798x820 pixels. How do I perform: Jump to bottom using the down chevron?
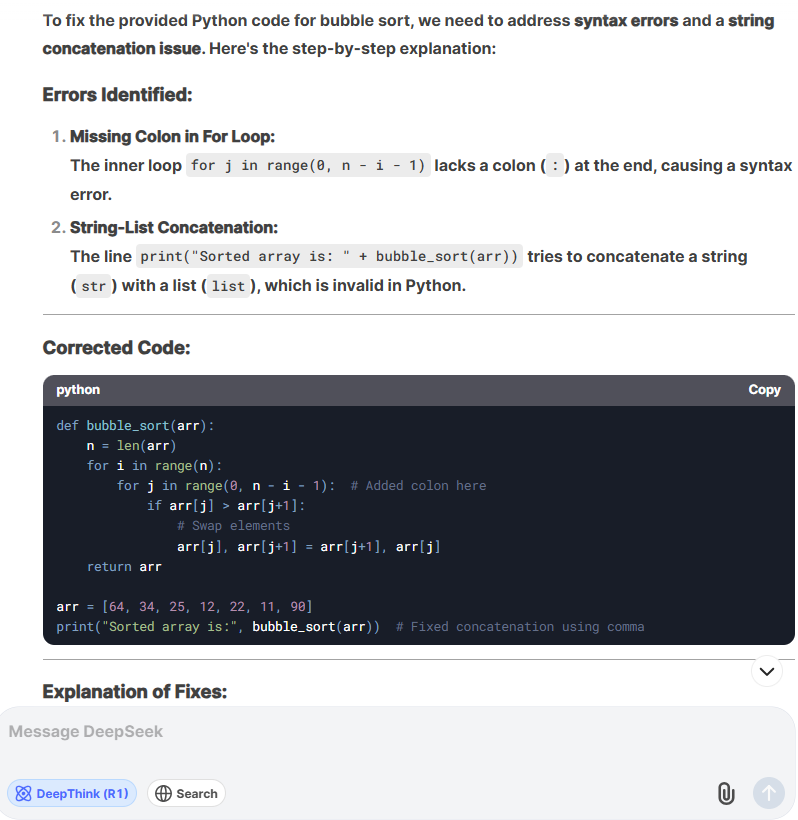767,671
